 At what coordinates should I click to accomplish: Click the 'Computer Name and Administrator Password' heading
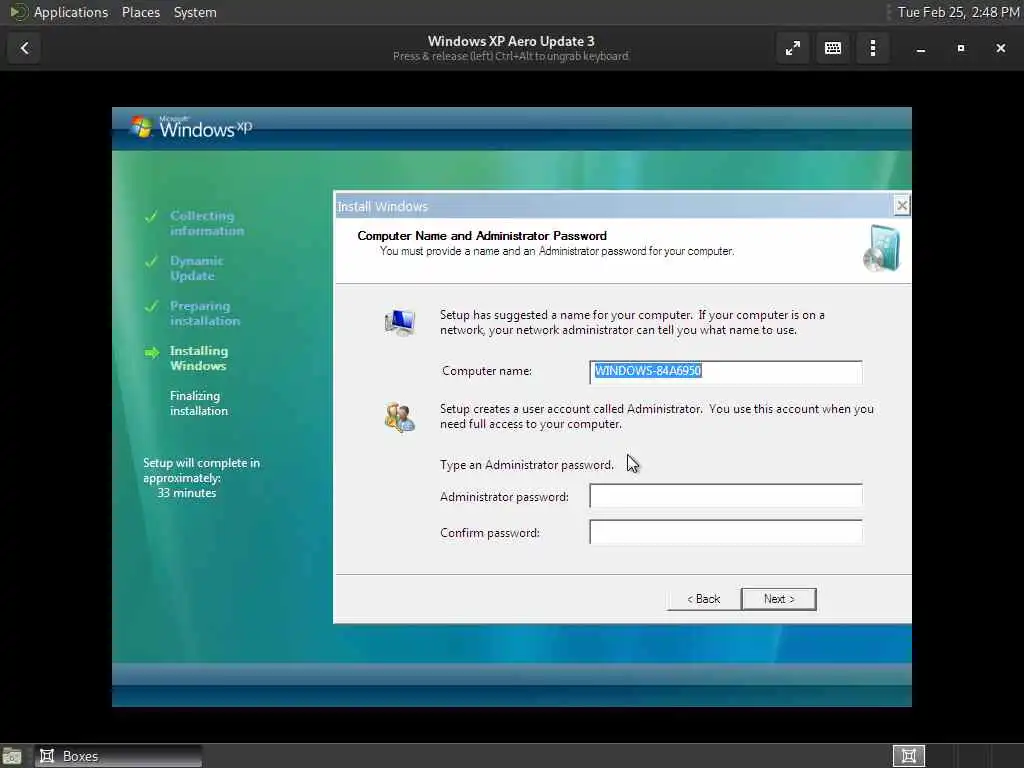pos(482,236)
